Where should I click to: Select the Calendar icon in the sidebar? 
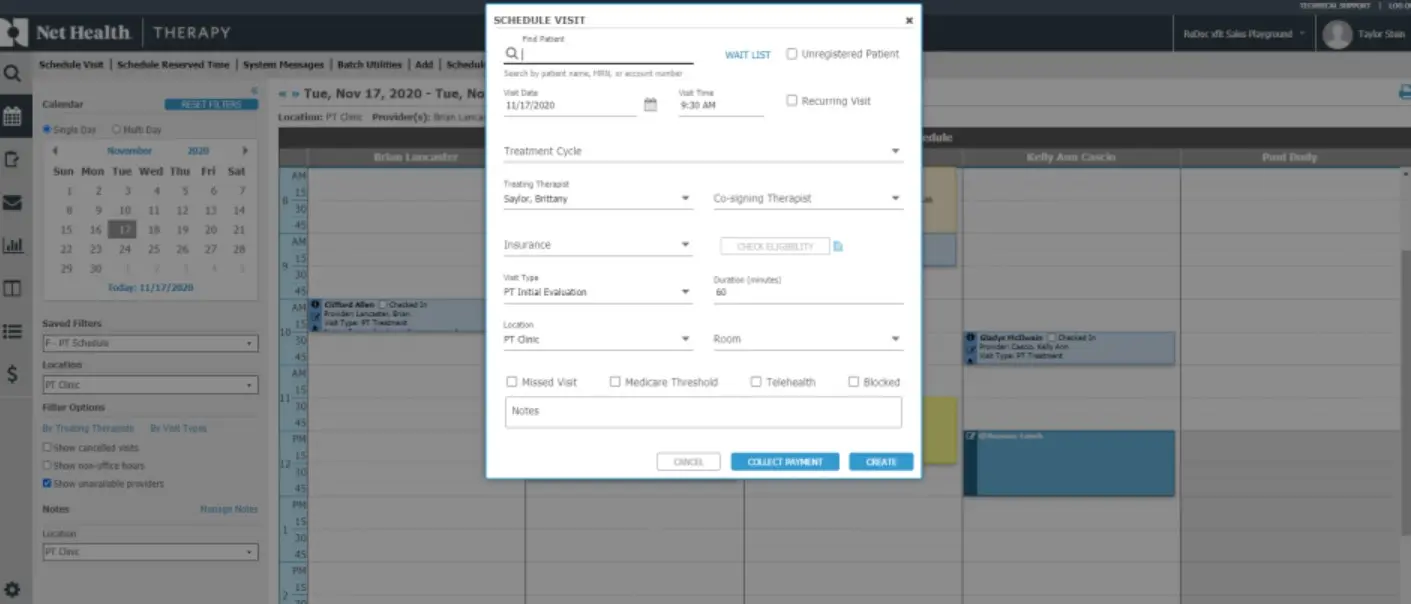(13, 116)
